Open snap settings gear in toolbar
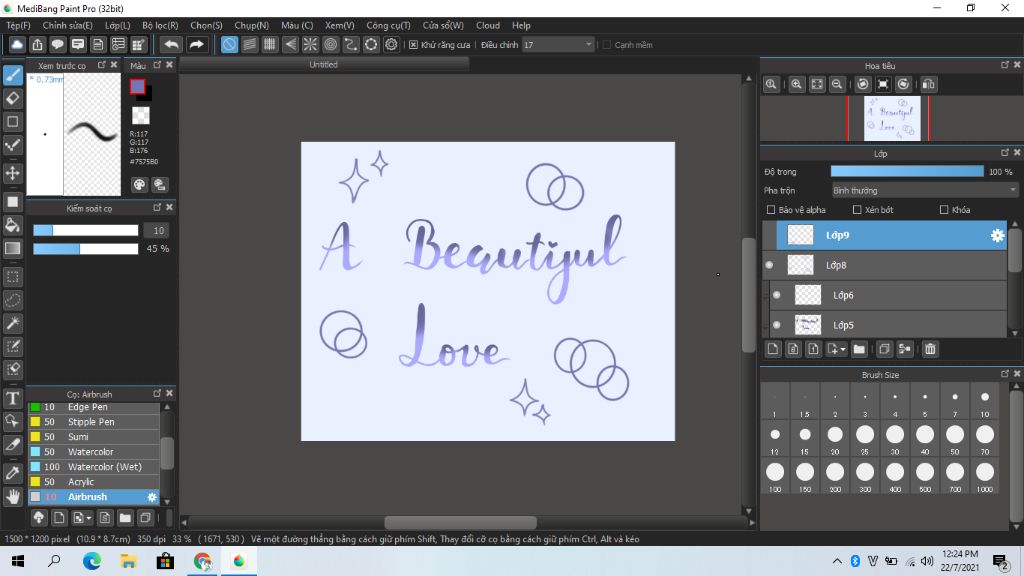Screen dimensions: 1024x576 [x=391, y=44]
